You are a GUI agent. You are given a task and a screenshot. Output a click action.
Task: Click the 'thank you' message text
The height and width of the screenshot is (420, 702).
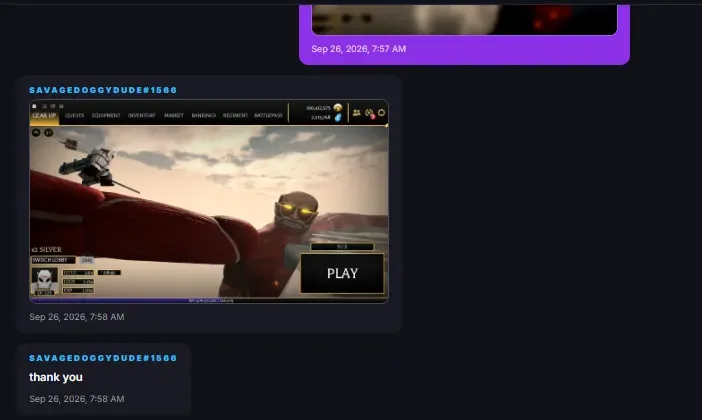click(x=56, y=377)
